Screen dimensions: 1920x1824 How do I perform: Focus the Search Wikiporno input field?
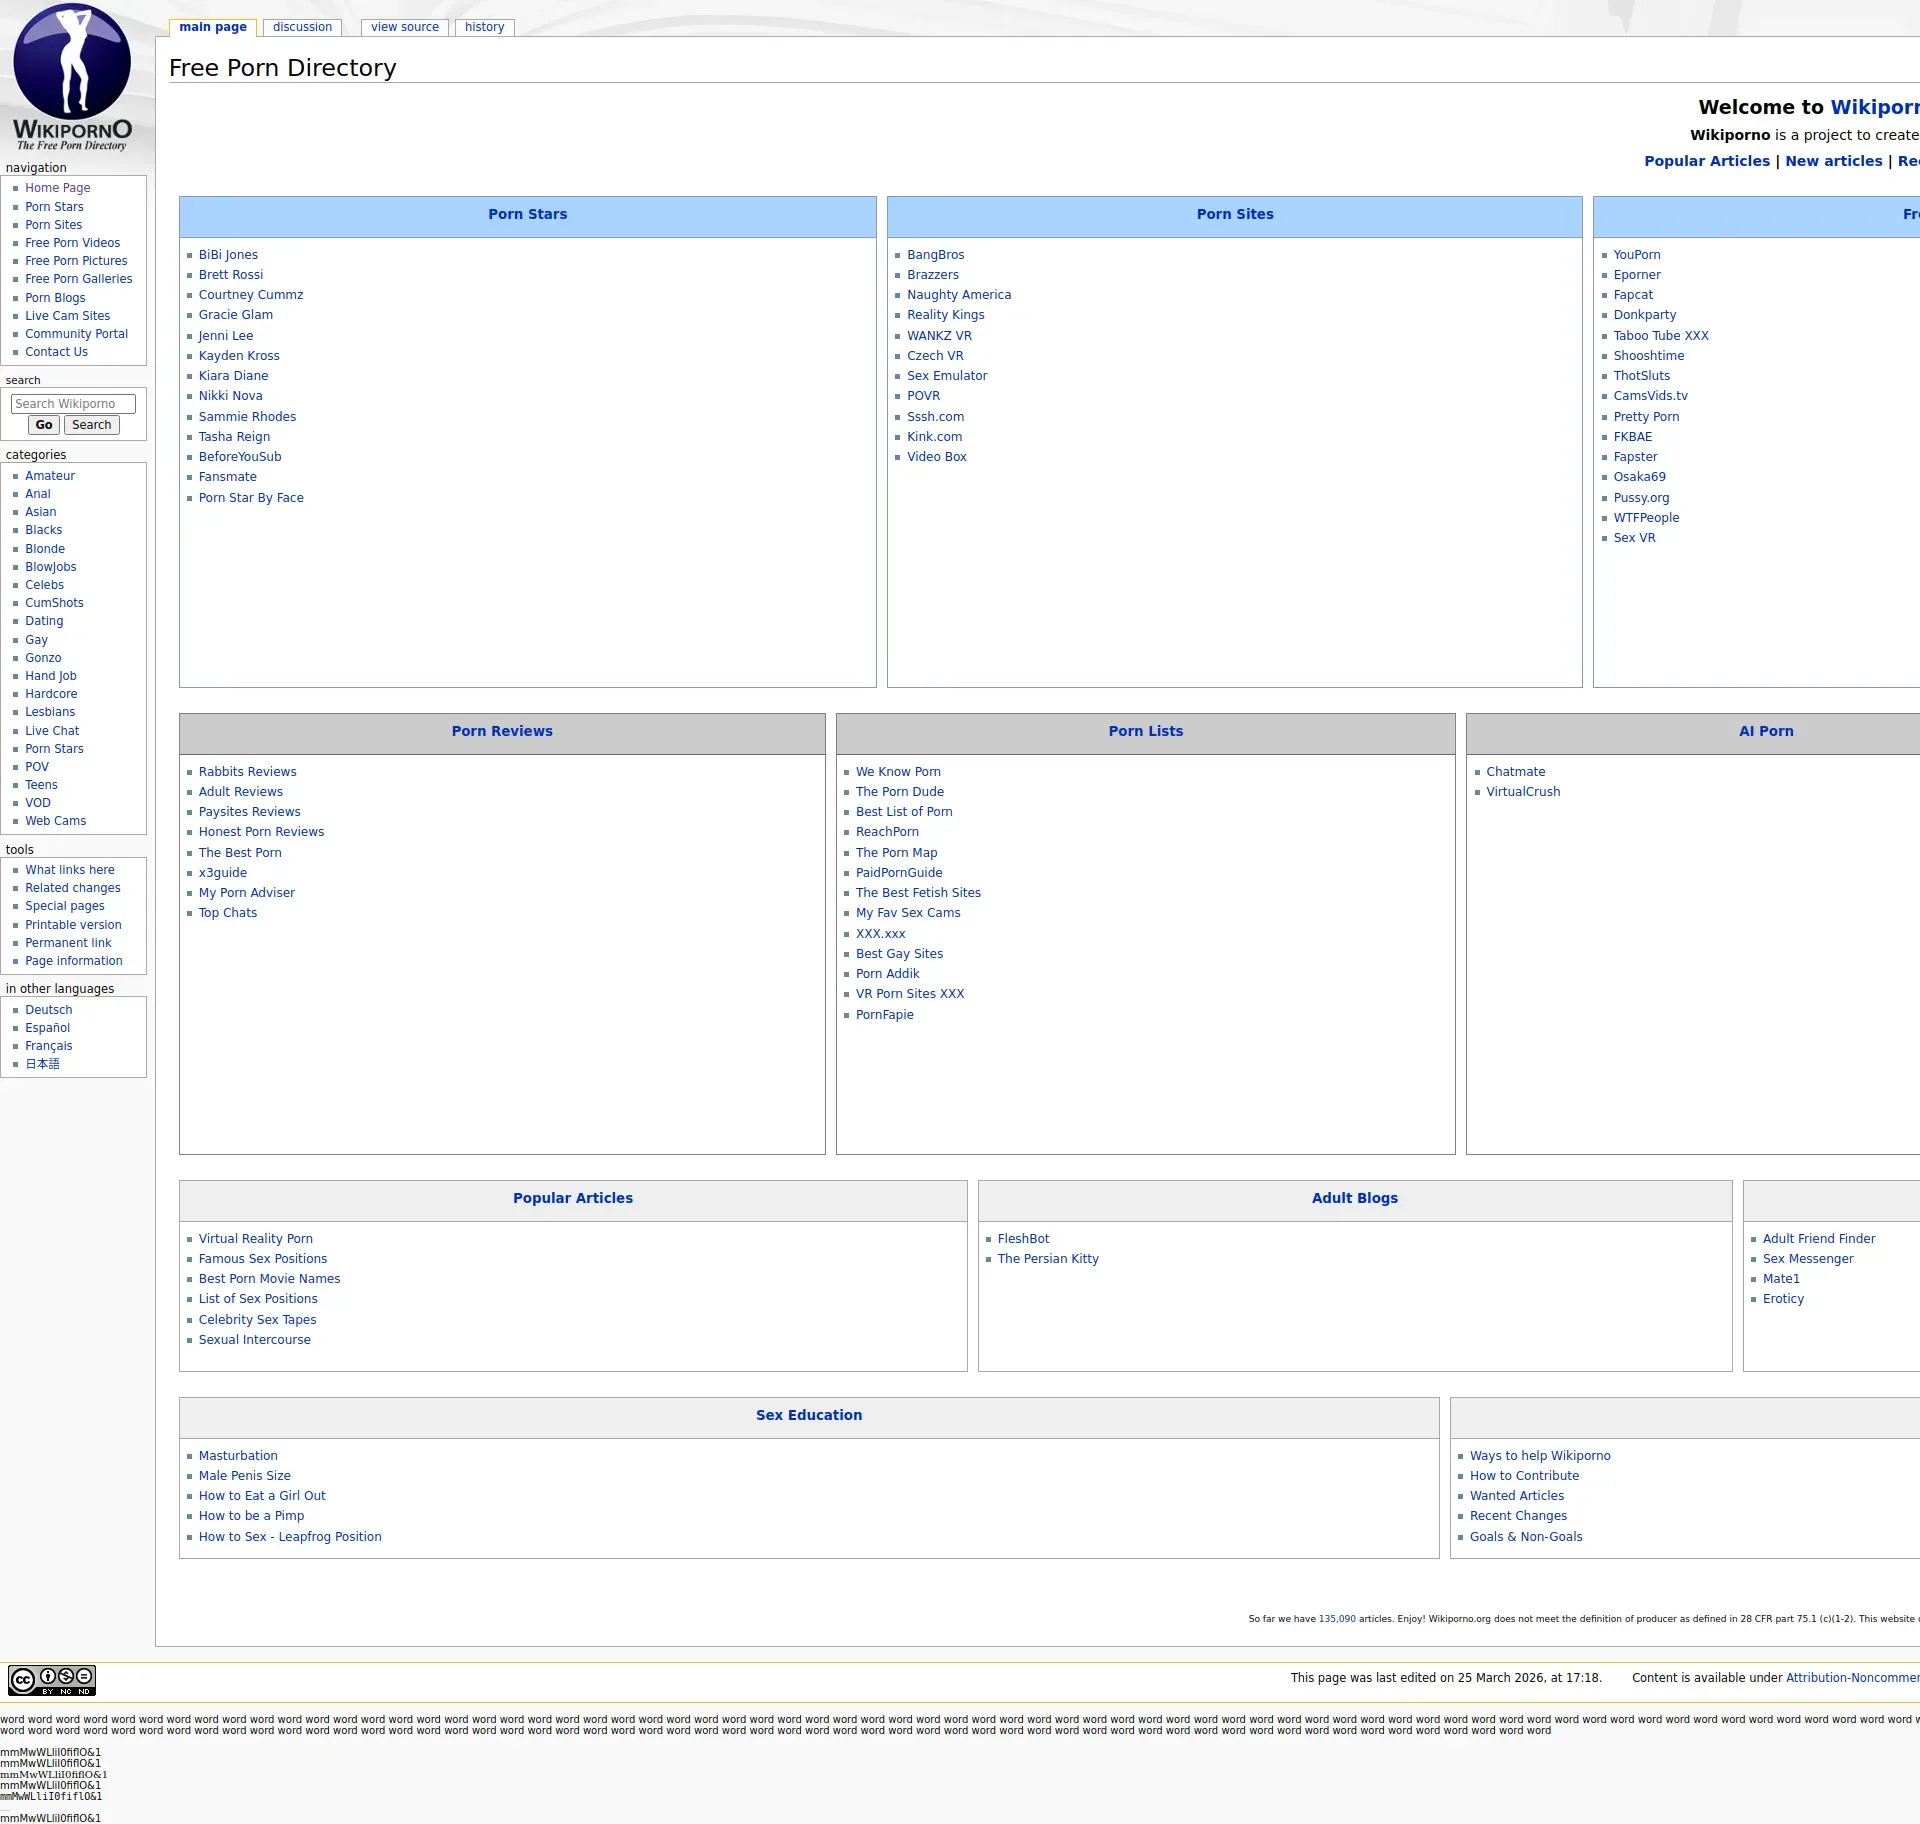point(73,404)
